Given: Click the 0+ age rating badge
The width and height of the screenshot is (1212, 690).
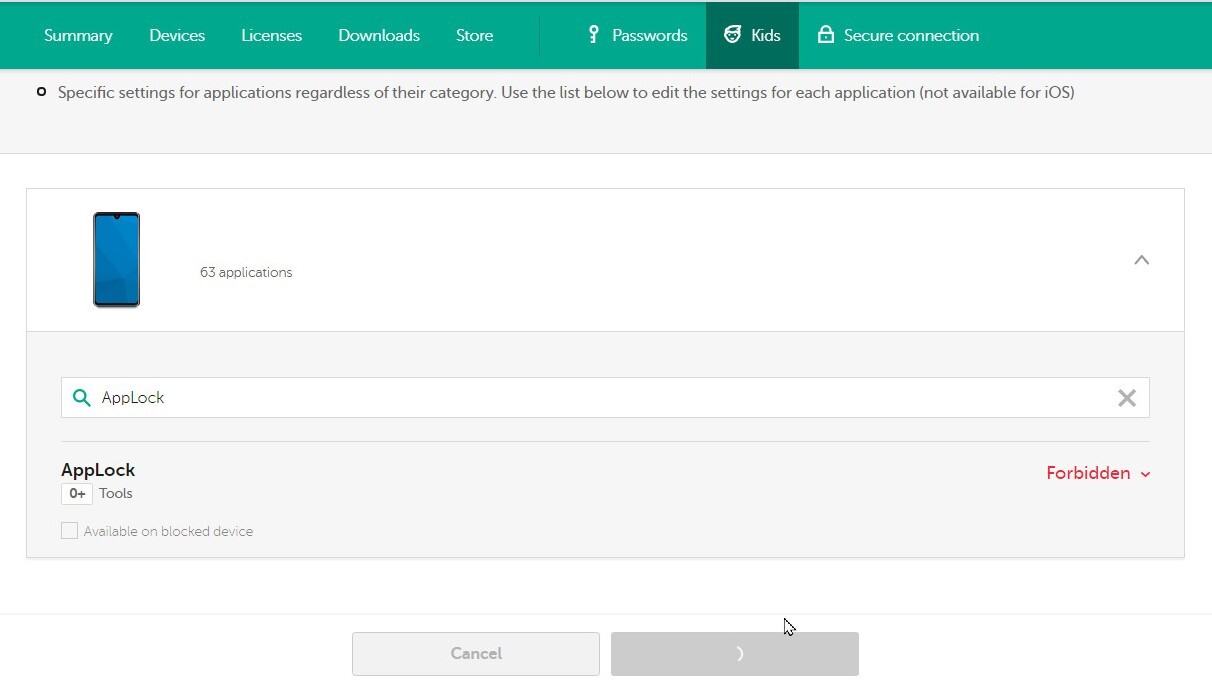Looking at the screenshot, I should (x=77, y=494).
